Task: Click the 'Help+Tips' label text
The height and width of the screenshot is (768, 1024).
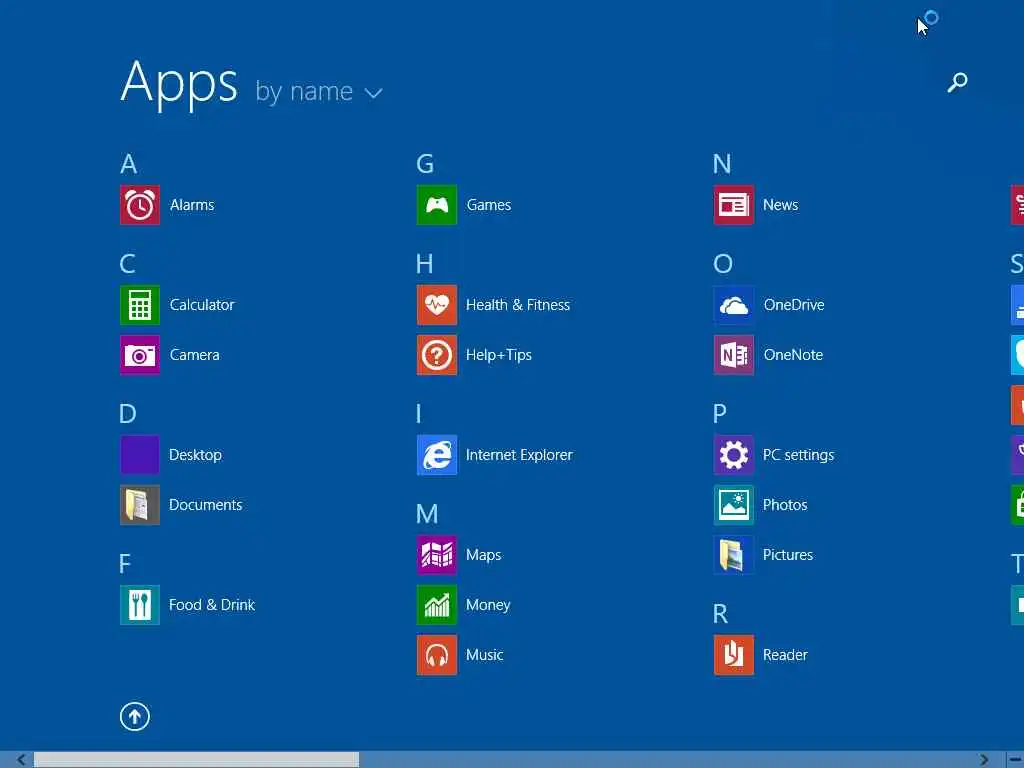Action: (499, 355)
